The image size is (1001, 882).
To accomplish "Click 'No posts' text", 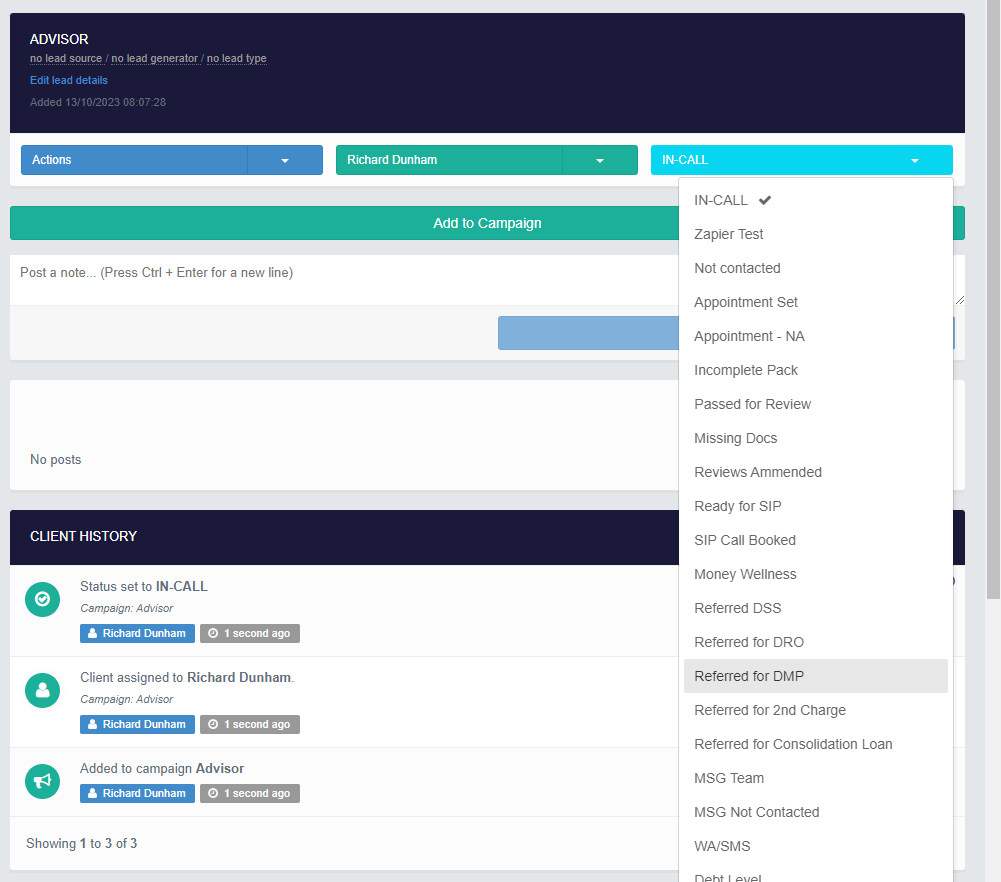I will point(56,460).
